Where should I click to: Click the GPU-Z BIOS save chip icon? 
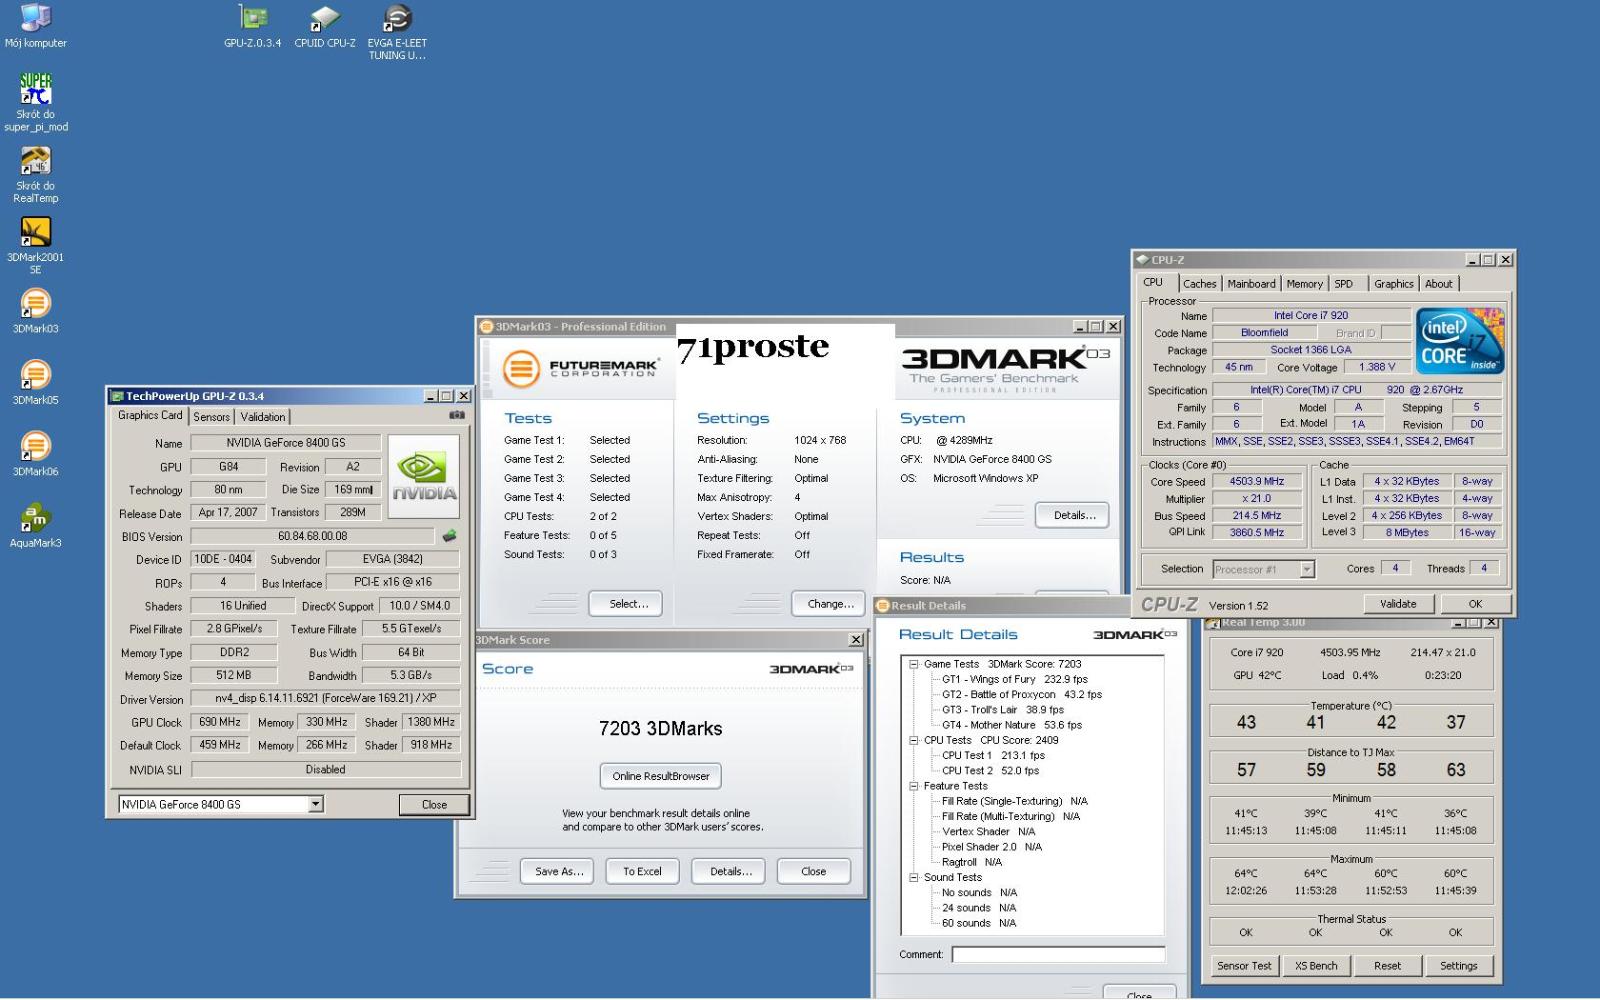point(449,536)
